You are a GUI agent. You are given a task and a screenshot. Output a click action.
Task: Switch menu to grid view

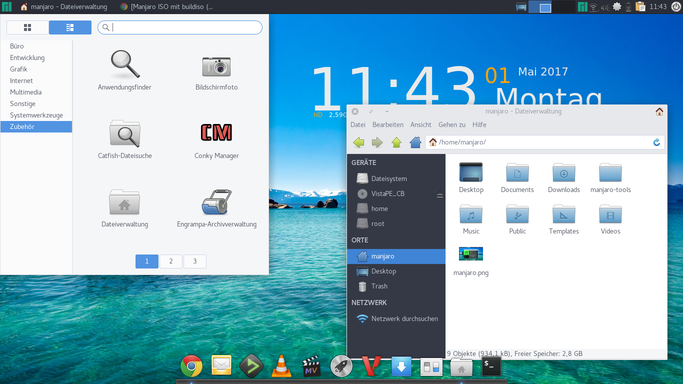click(x=27, y=27)
